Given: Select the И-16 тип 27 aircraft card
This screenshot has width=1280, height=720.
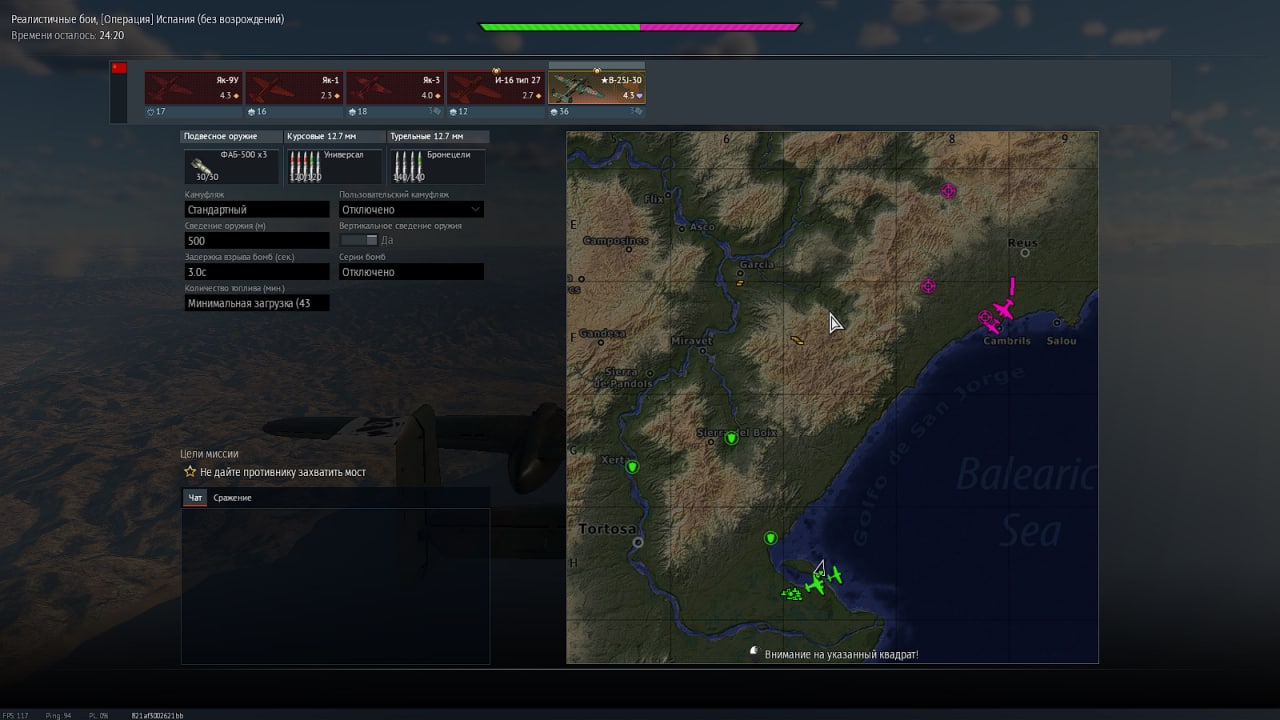Looking at the screenshot, I should tap(497, 87).
